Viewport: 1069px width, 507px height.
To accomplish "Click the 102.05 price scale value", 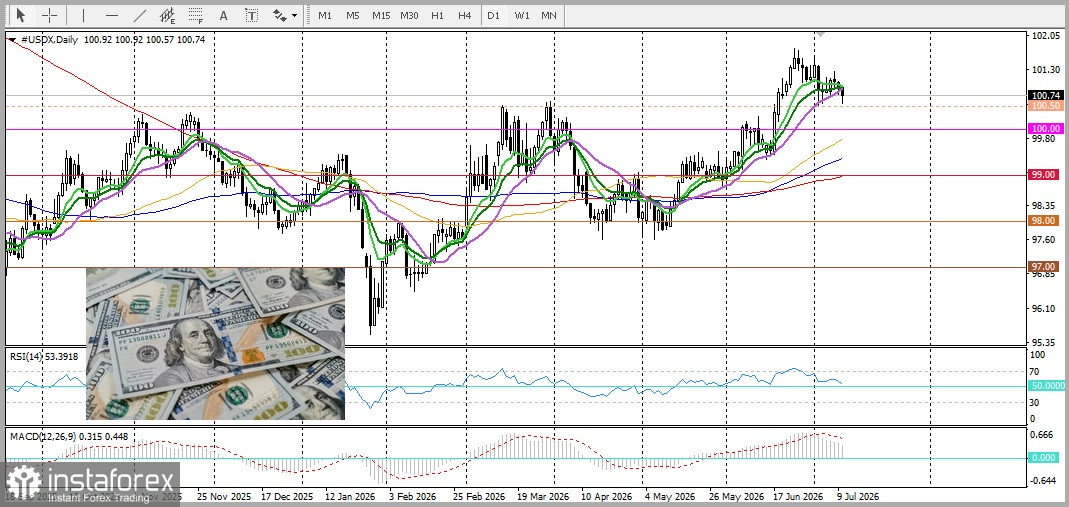I will (1044, 36).
